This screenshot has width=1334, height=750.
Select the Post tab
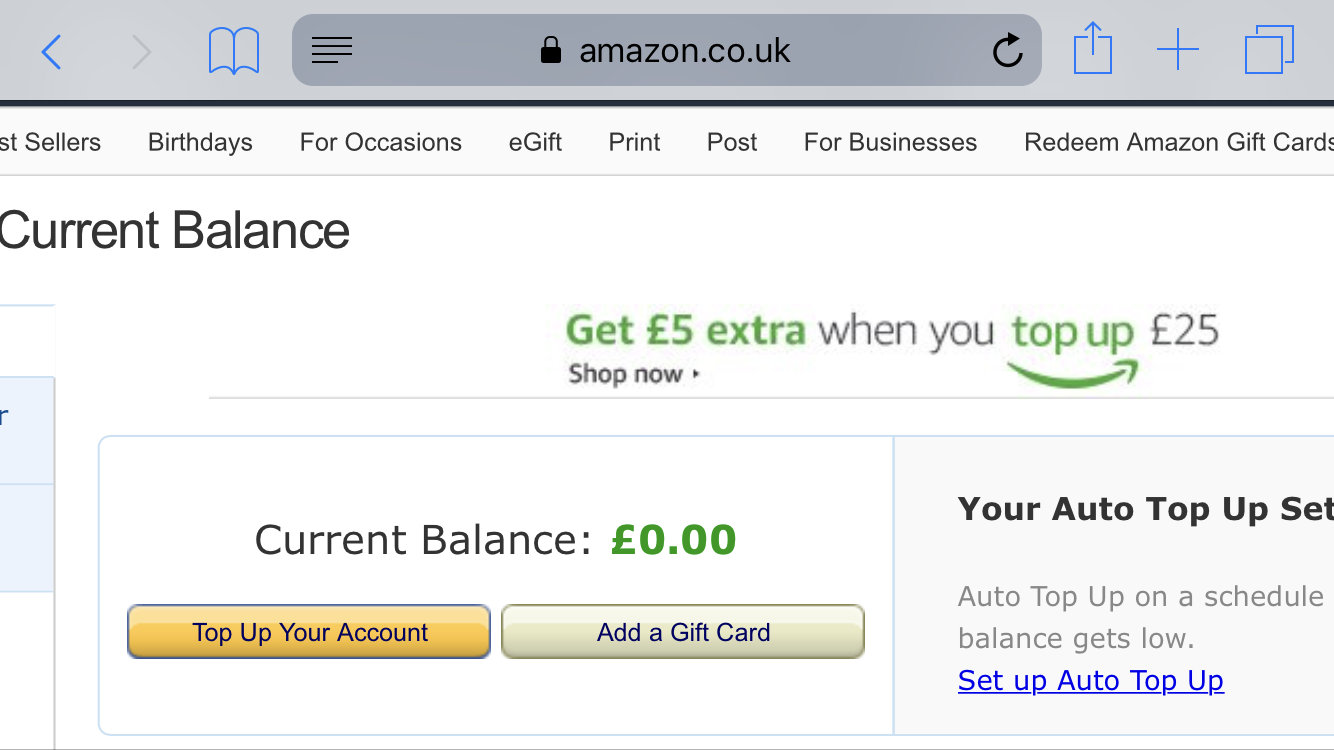pyautogui.click(x=732, y=142)
